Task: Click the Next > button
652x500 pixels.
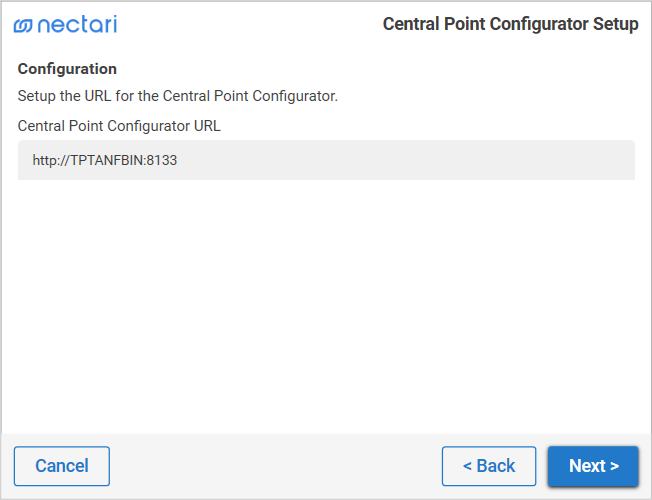Action: (593, 466)
